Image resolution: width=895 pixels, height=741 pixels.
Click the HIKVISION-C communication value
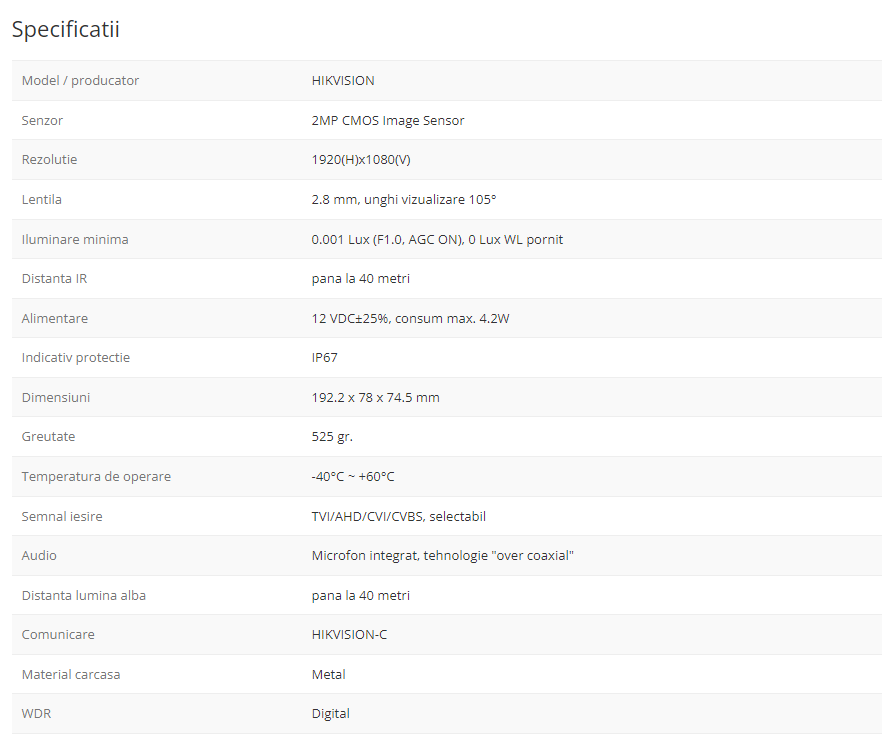click(x=349, y=634)
